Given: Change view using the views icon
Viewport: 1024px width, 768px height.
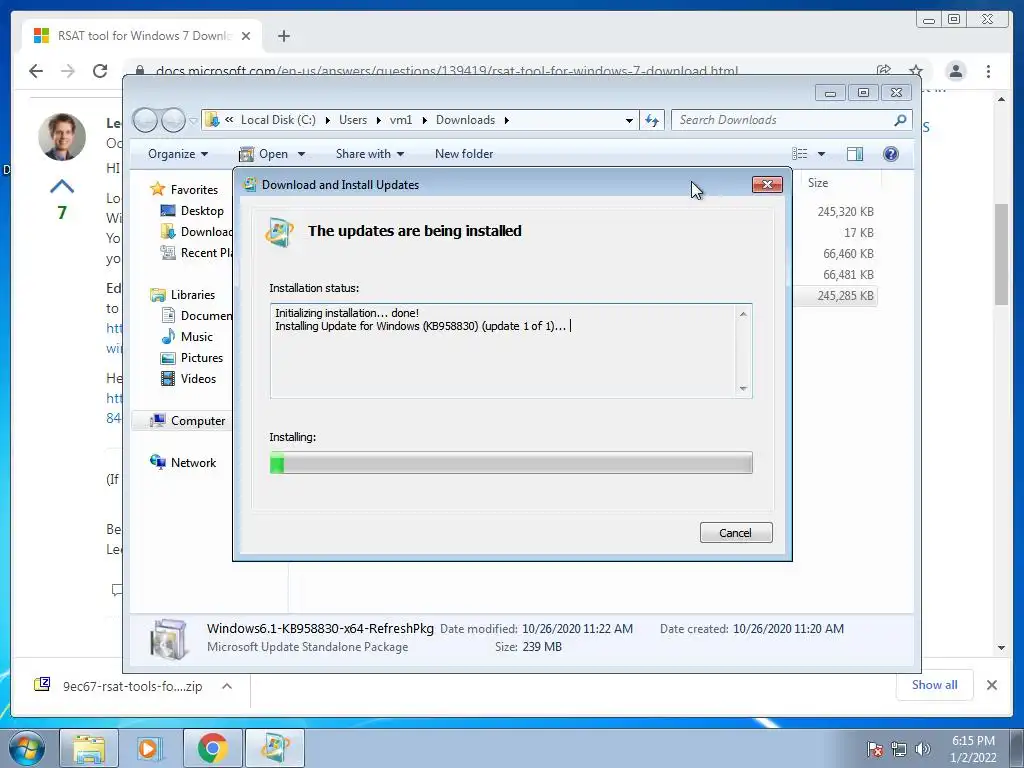Looking at the screenshot, I should coord(799,154).
